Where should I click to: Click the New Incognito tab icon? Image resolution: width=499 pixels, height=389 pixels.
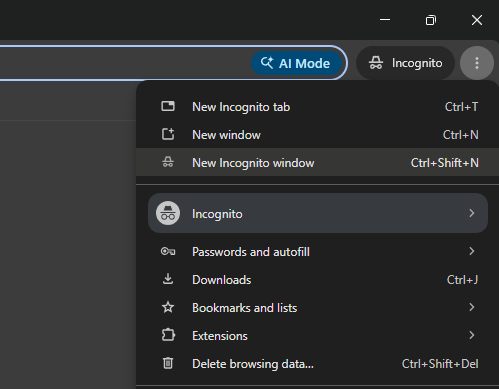coord(168,106)
